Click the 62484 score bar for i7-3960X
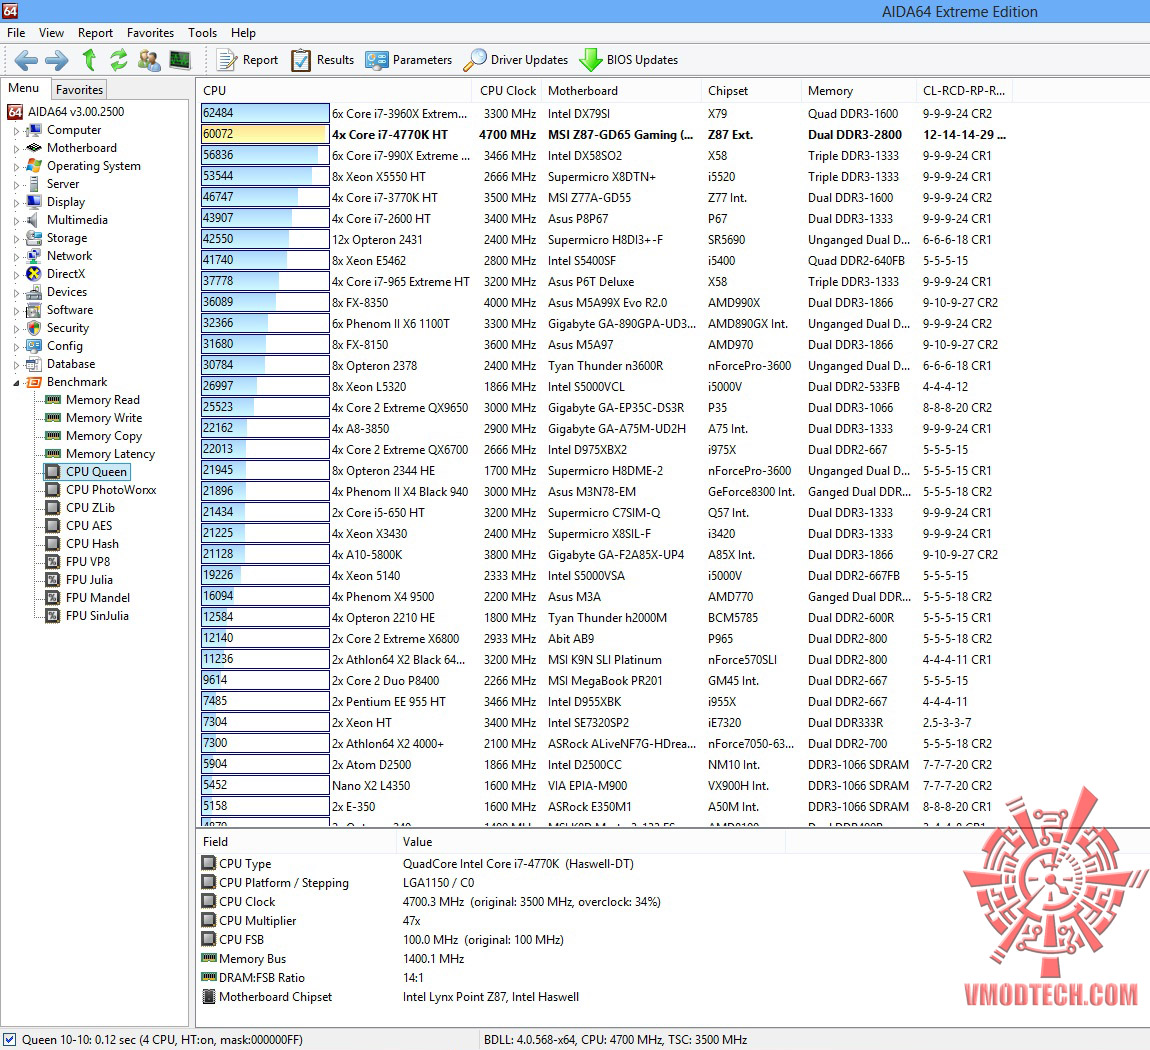The width and height of the screenshot is (1150, 1050). pyautogui.click(x=265, y=113)
